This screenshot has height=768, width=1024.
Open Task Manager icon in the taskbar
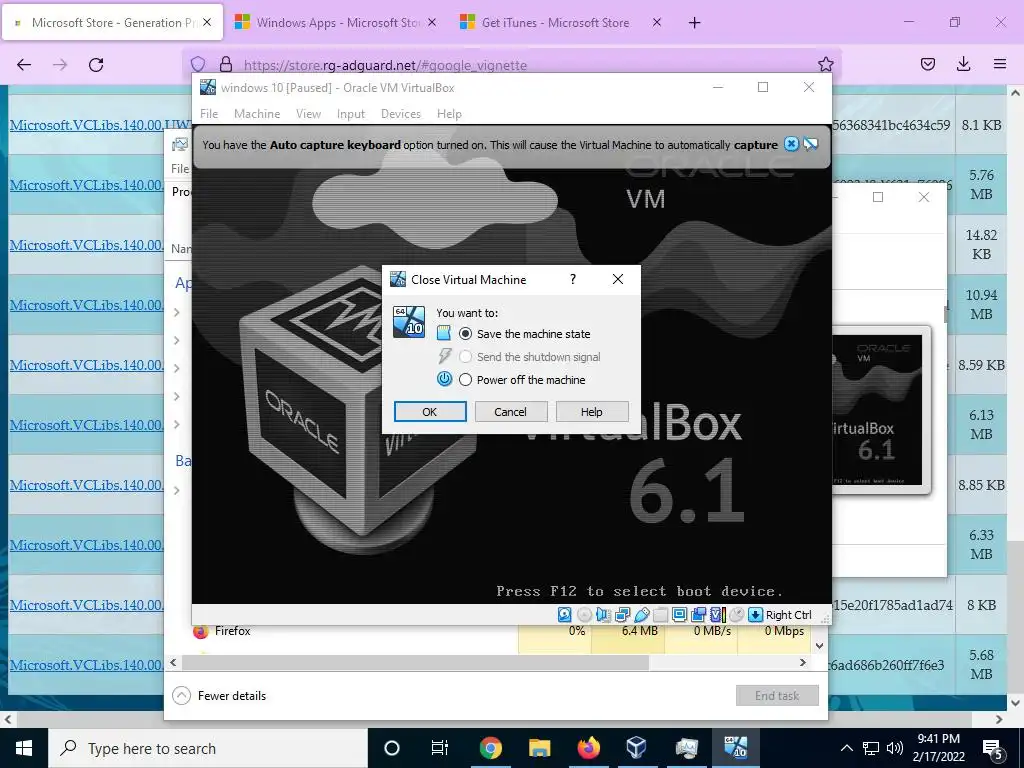point(686,748)
